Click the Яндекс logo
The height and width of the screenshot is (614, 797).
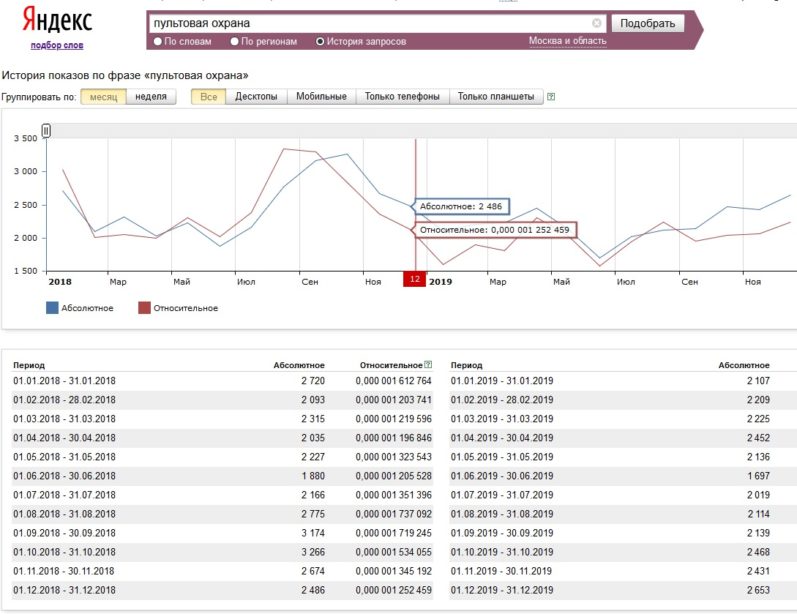pos(57,21)
